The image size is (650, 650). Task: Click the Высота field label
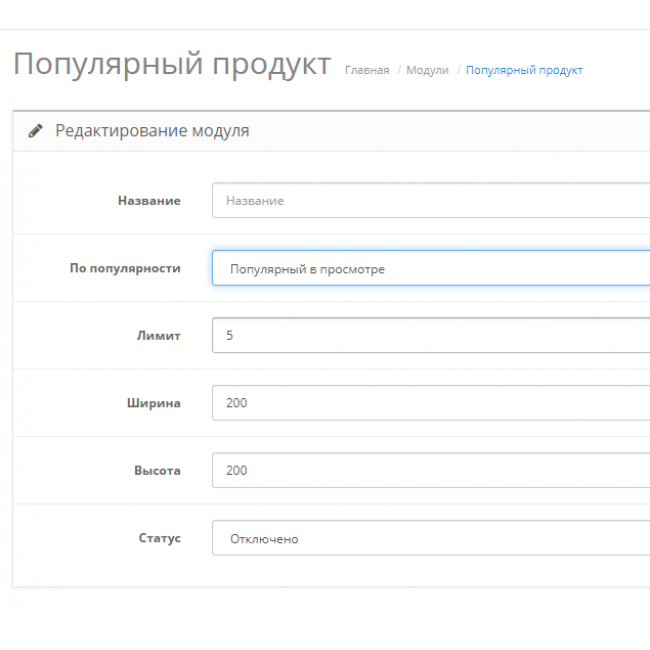pos(157,470)
